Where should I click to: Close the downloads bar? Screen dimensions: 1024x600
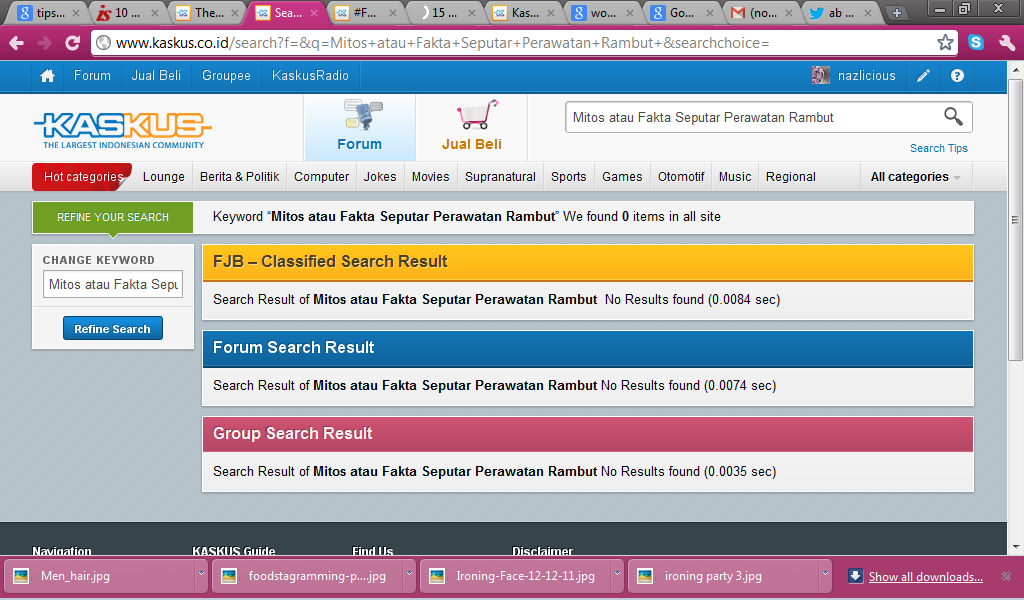click(1006, 576)
